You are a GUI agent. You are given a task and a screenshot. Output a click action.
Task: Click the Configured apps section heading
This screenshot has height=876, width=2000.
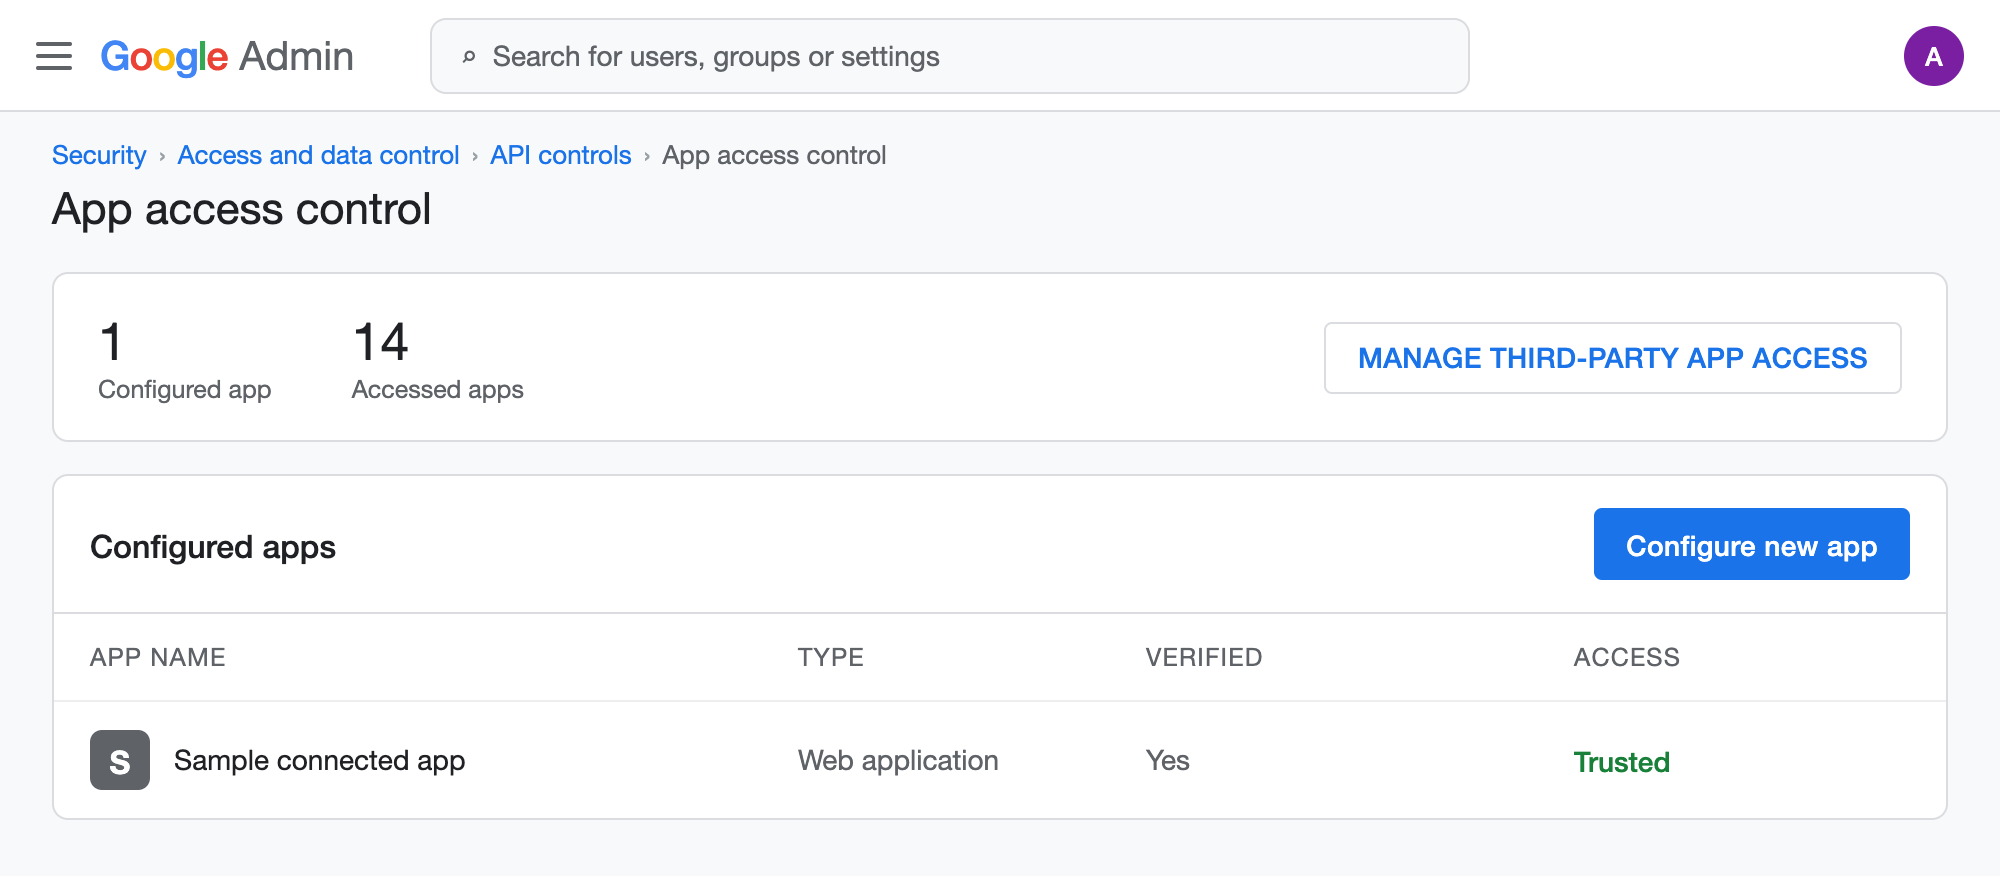(x=213, y=547)
